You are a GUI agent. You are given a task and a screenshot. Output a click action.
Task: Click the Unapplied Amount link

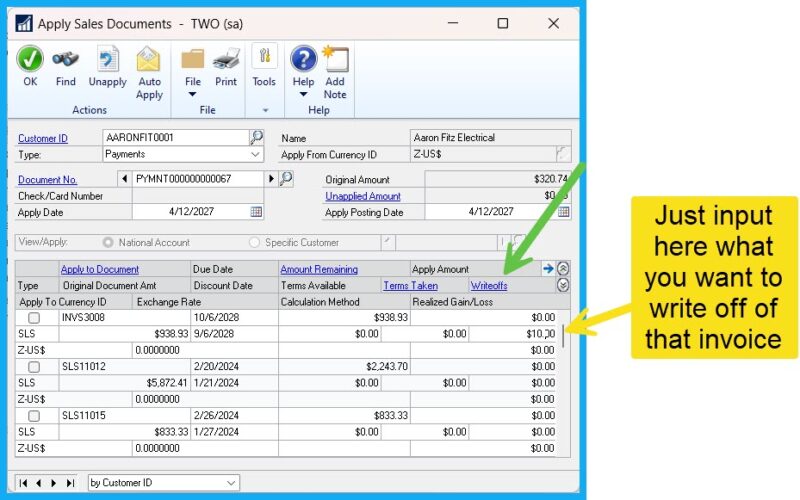coord(362,196)
